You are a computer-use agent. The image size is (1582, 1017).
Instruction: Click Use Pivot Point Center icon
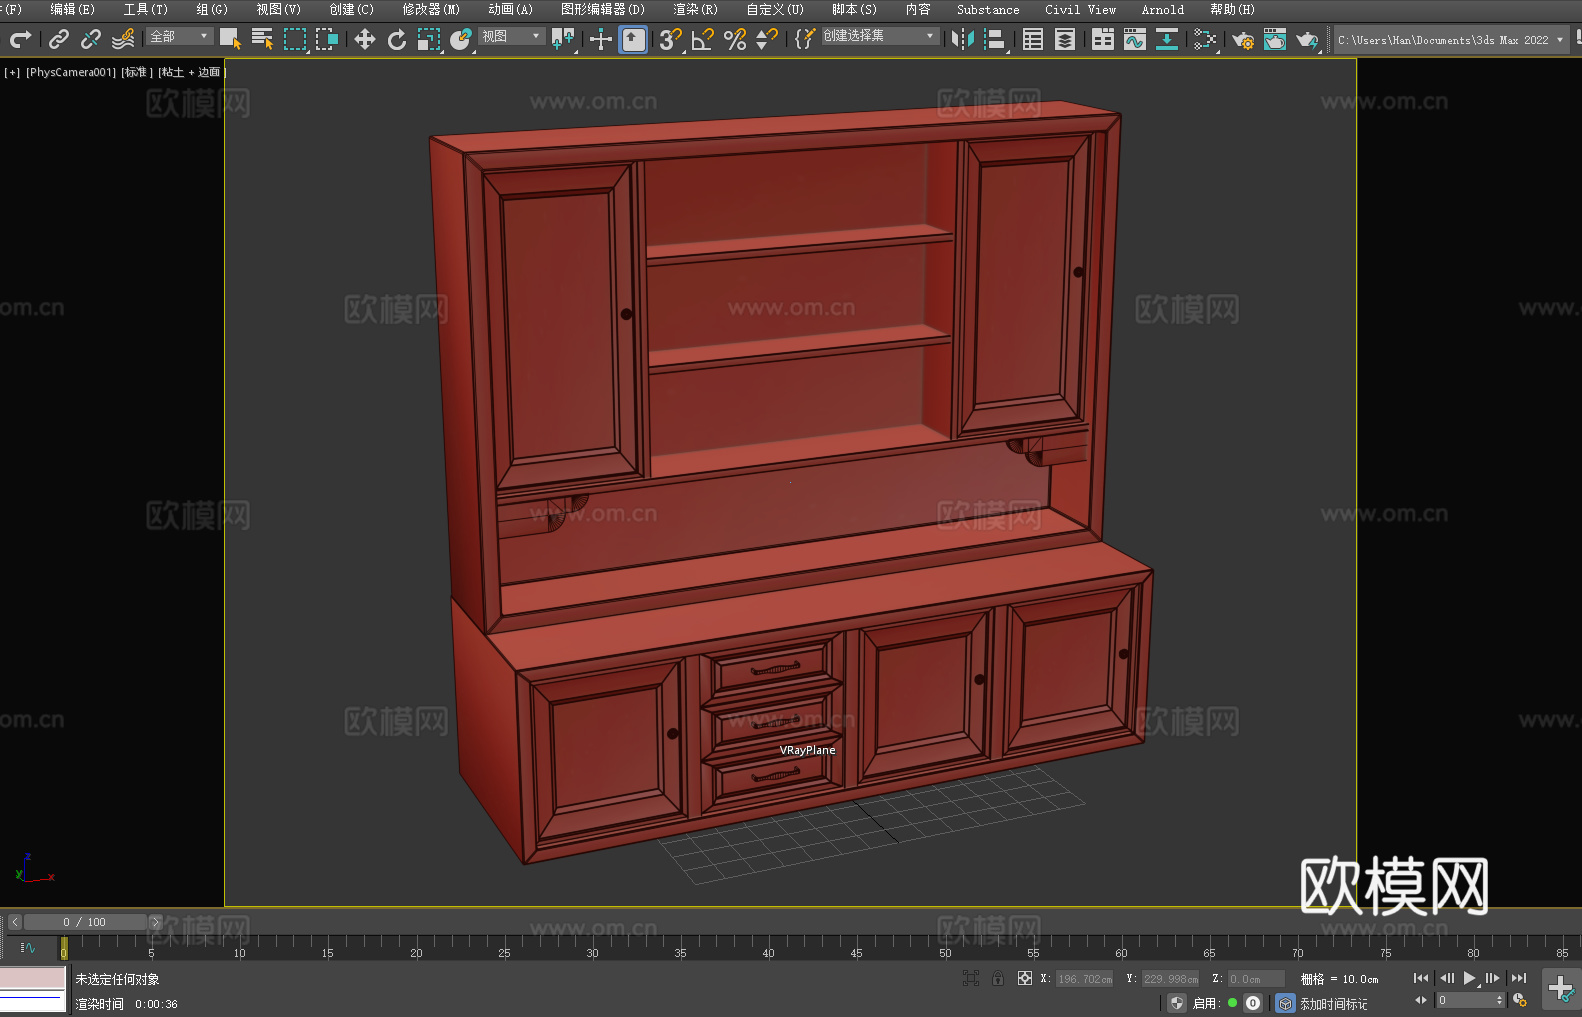coord(563,39)
